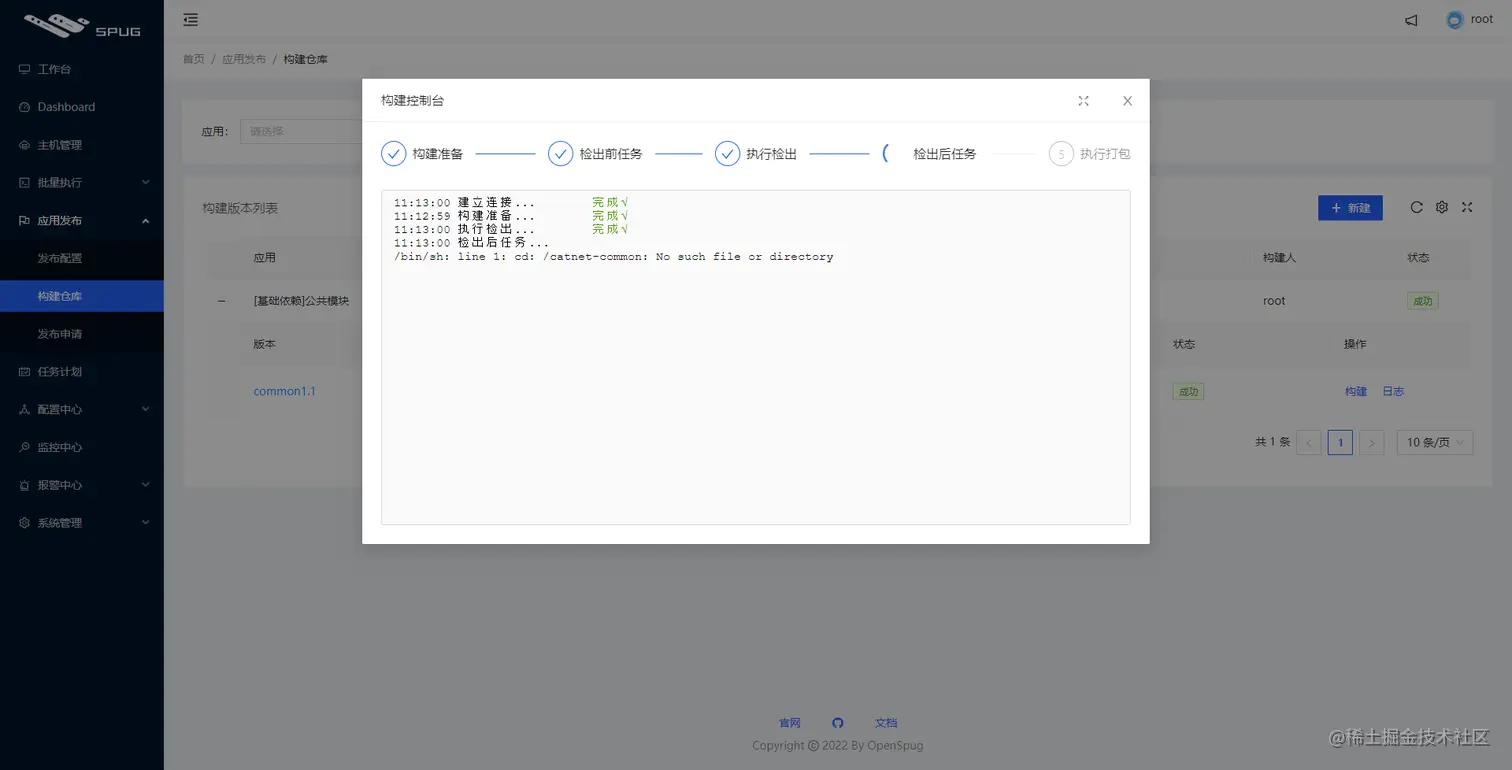The width and height of the screenshot is (1512, 770).
Task: Click the root username in the header
Action: pyautogui.click(x=1482, y=19)
